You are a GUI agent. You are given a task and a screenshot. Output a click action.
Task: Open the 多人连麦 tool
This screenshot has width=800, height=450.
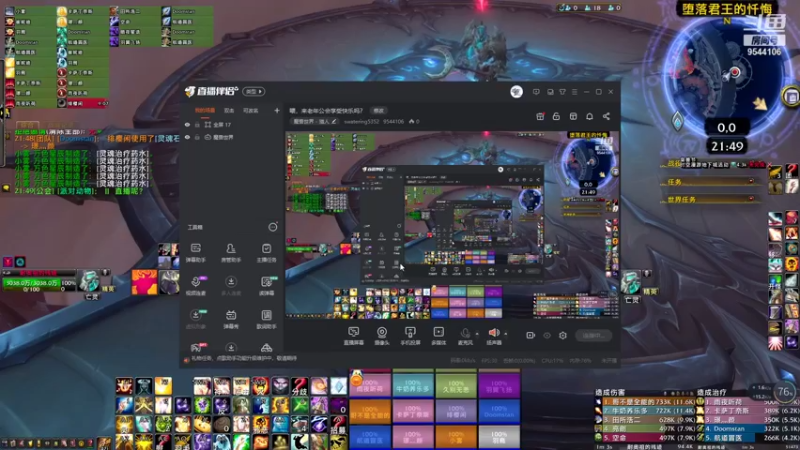click(231, 286)
